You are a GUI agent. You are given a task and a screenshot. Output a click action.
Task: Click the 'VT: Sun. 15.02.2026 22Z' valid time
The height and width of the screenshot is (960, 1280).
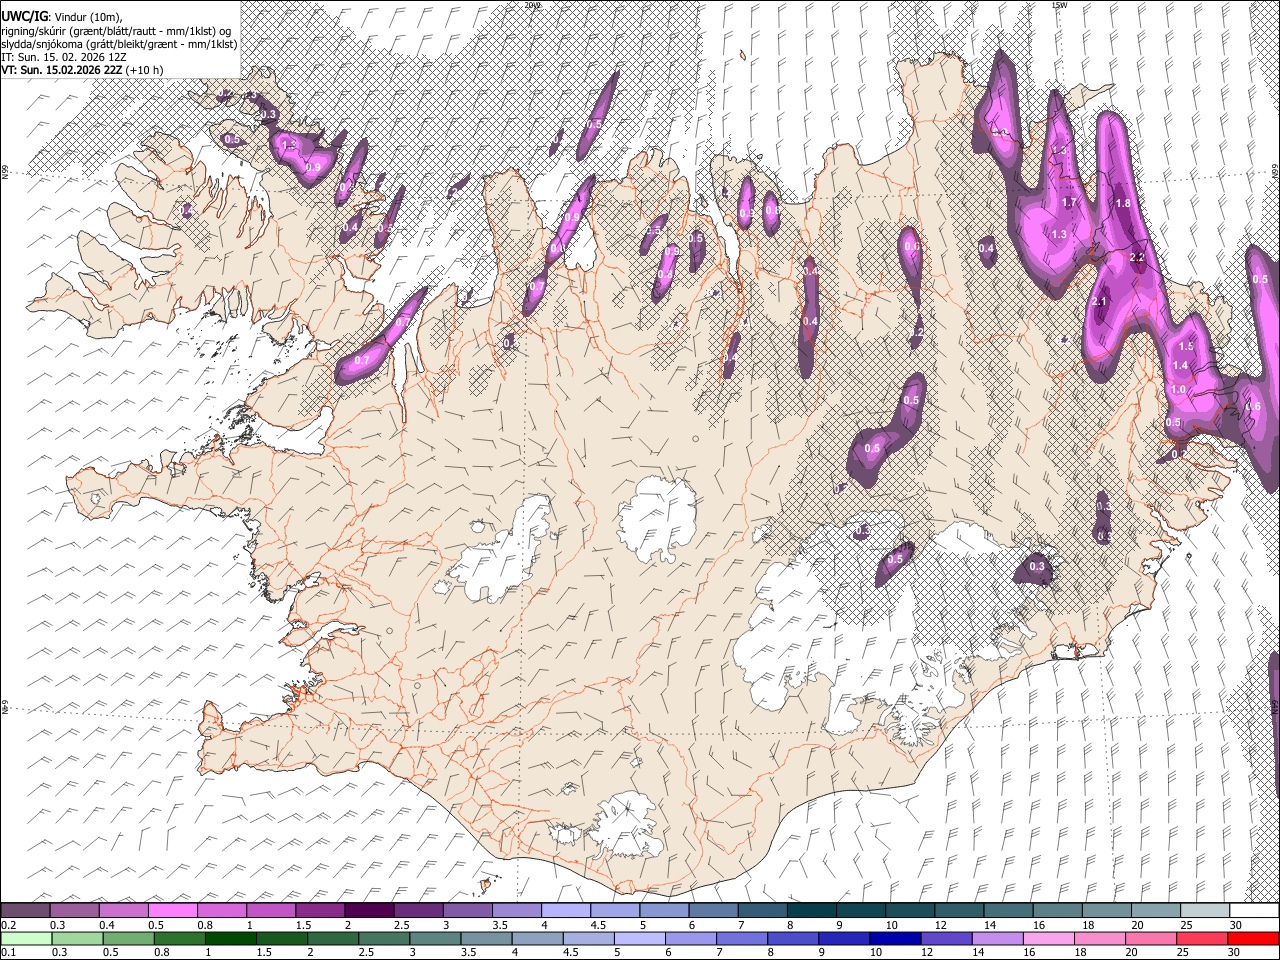[62, 70]
